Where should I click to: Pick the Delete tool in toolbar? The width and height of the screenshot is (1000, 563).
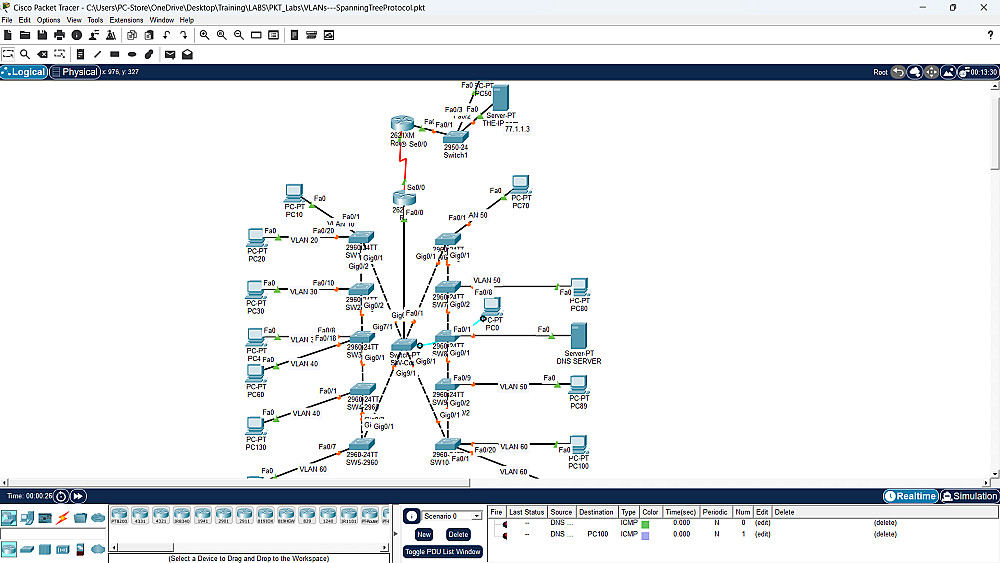[42, 54]
